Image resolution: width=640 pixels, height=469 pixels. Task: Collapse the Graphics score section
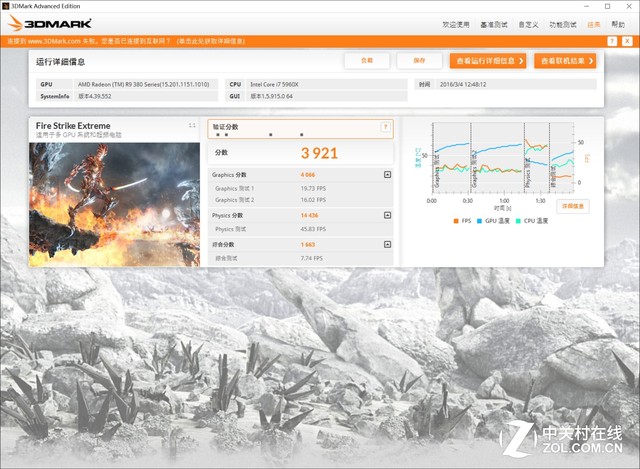click(387, 174)
